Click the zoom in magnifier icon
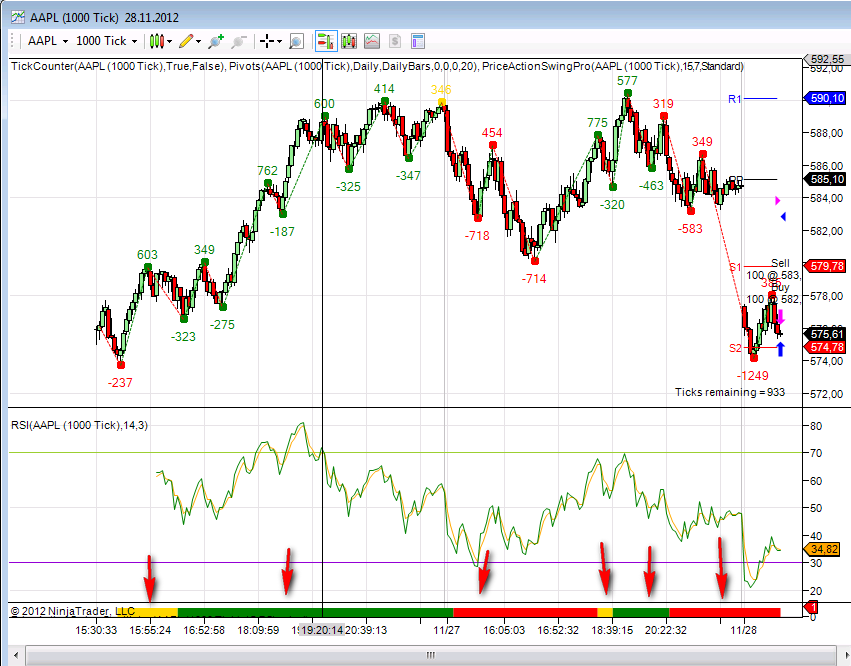 216,41
